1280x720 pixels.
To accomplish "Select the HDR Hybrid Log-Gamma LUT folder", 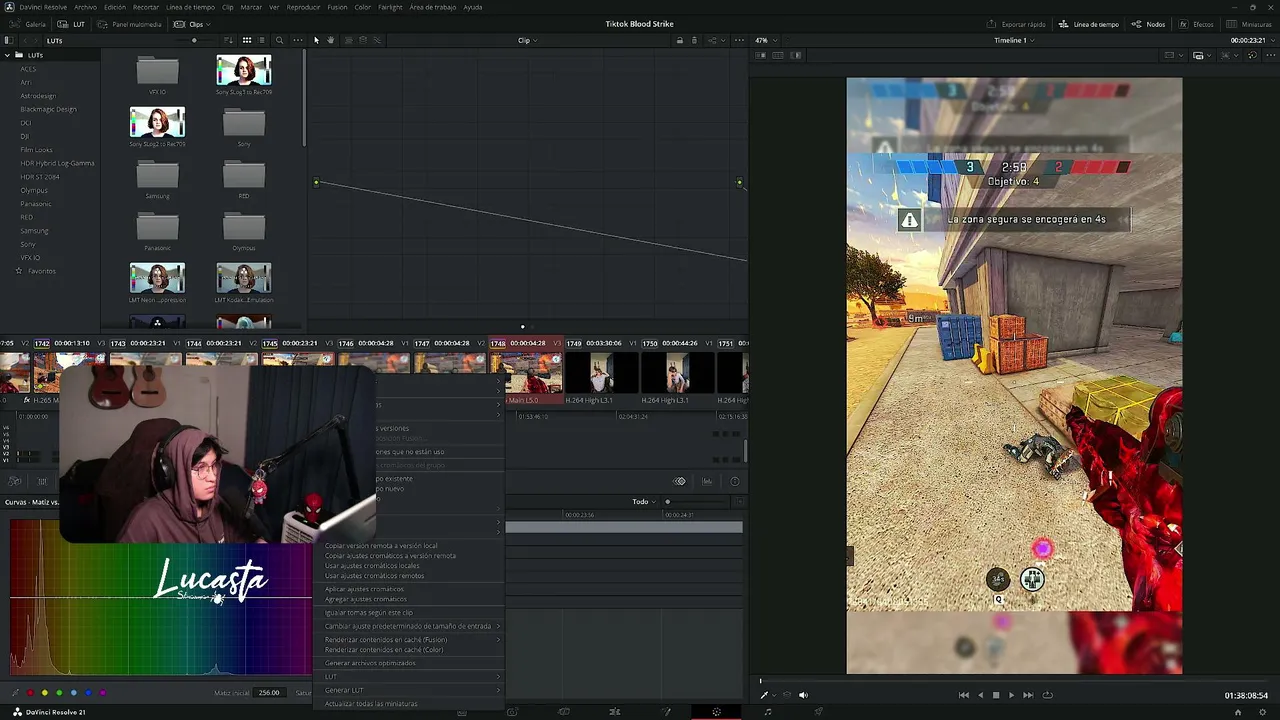I will [x=57, y=163].
